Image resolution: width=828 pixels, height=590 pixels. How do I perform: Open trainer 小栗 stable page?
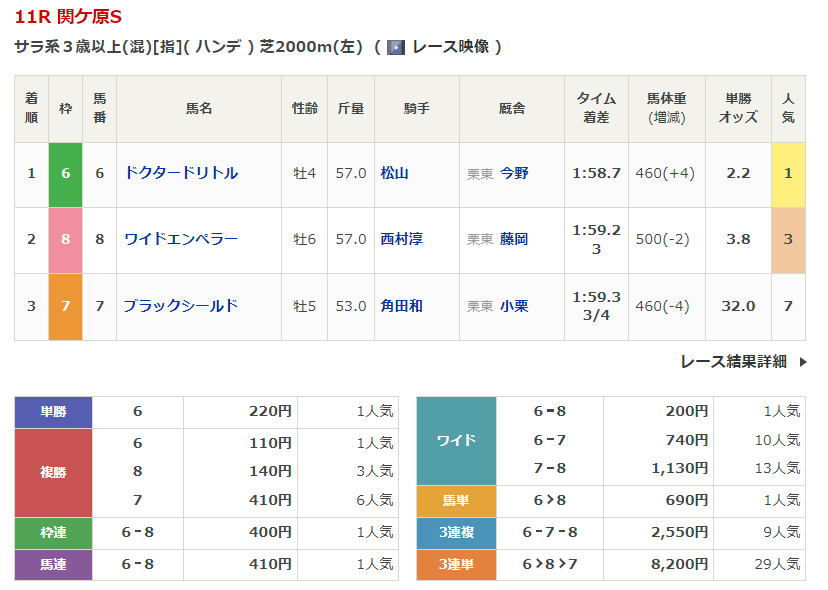pyautogui.click(x=514, y=306)
